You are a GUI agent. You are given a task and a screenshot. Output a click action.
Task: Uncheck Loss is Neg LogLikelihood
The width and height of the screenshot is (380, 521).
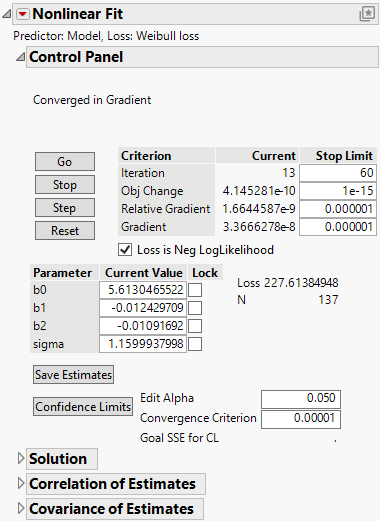[x=125, y=250]
